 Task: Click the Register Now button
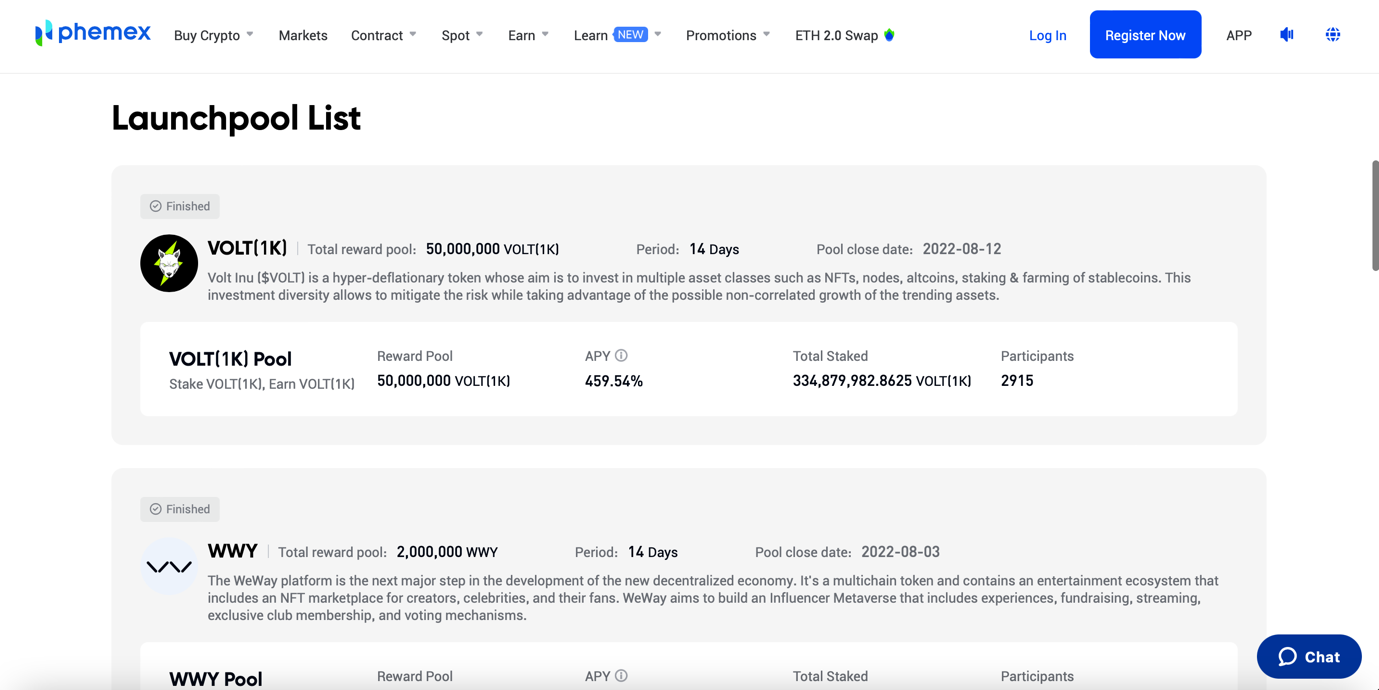pyautogui.click(x=1145, y=35)
